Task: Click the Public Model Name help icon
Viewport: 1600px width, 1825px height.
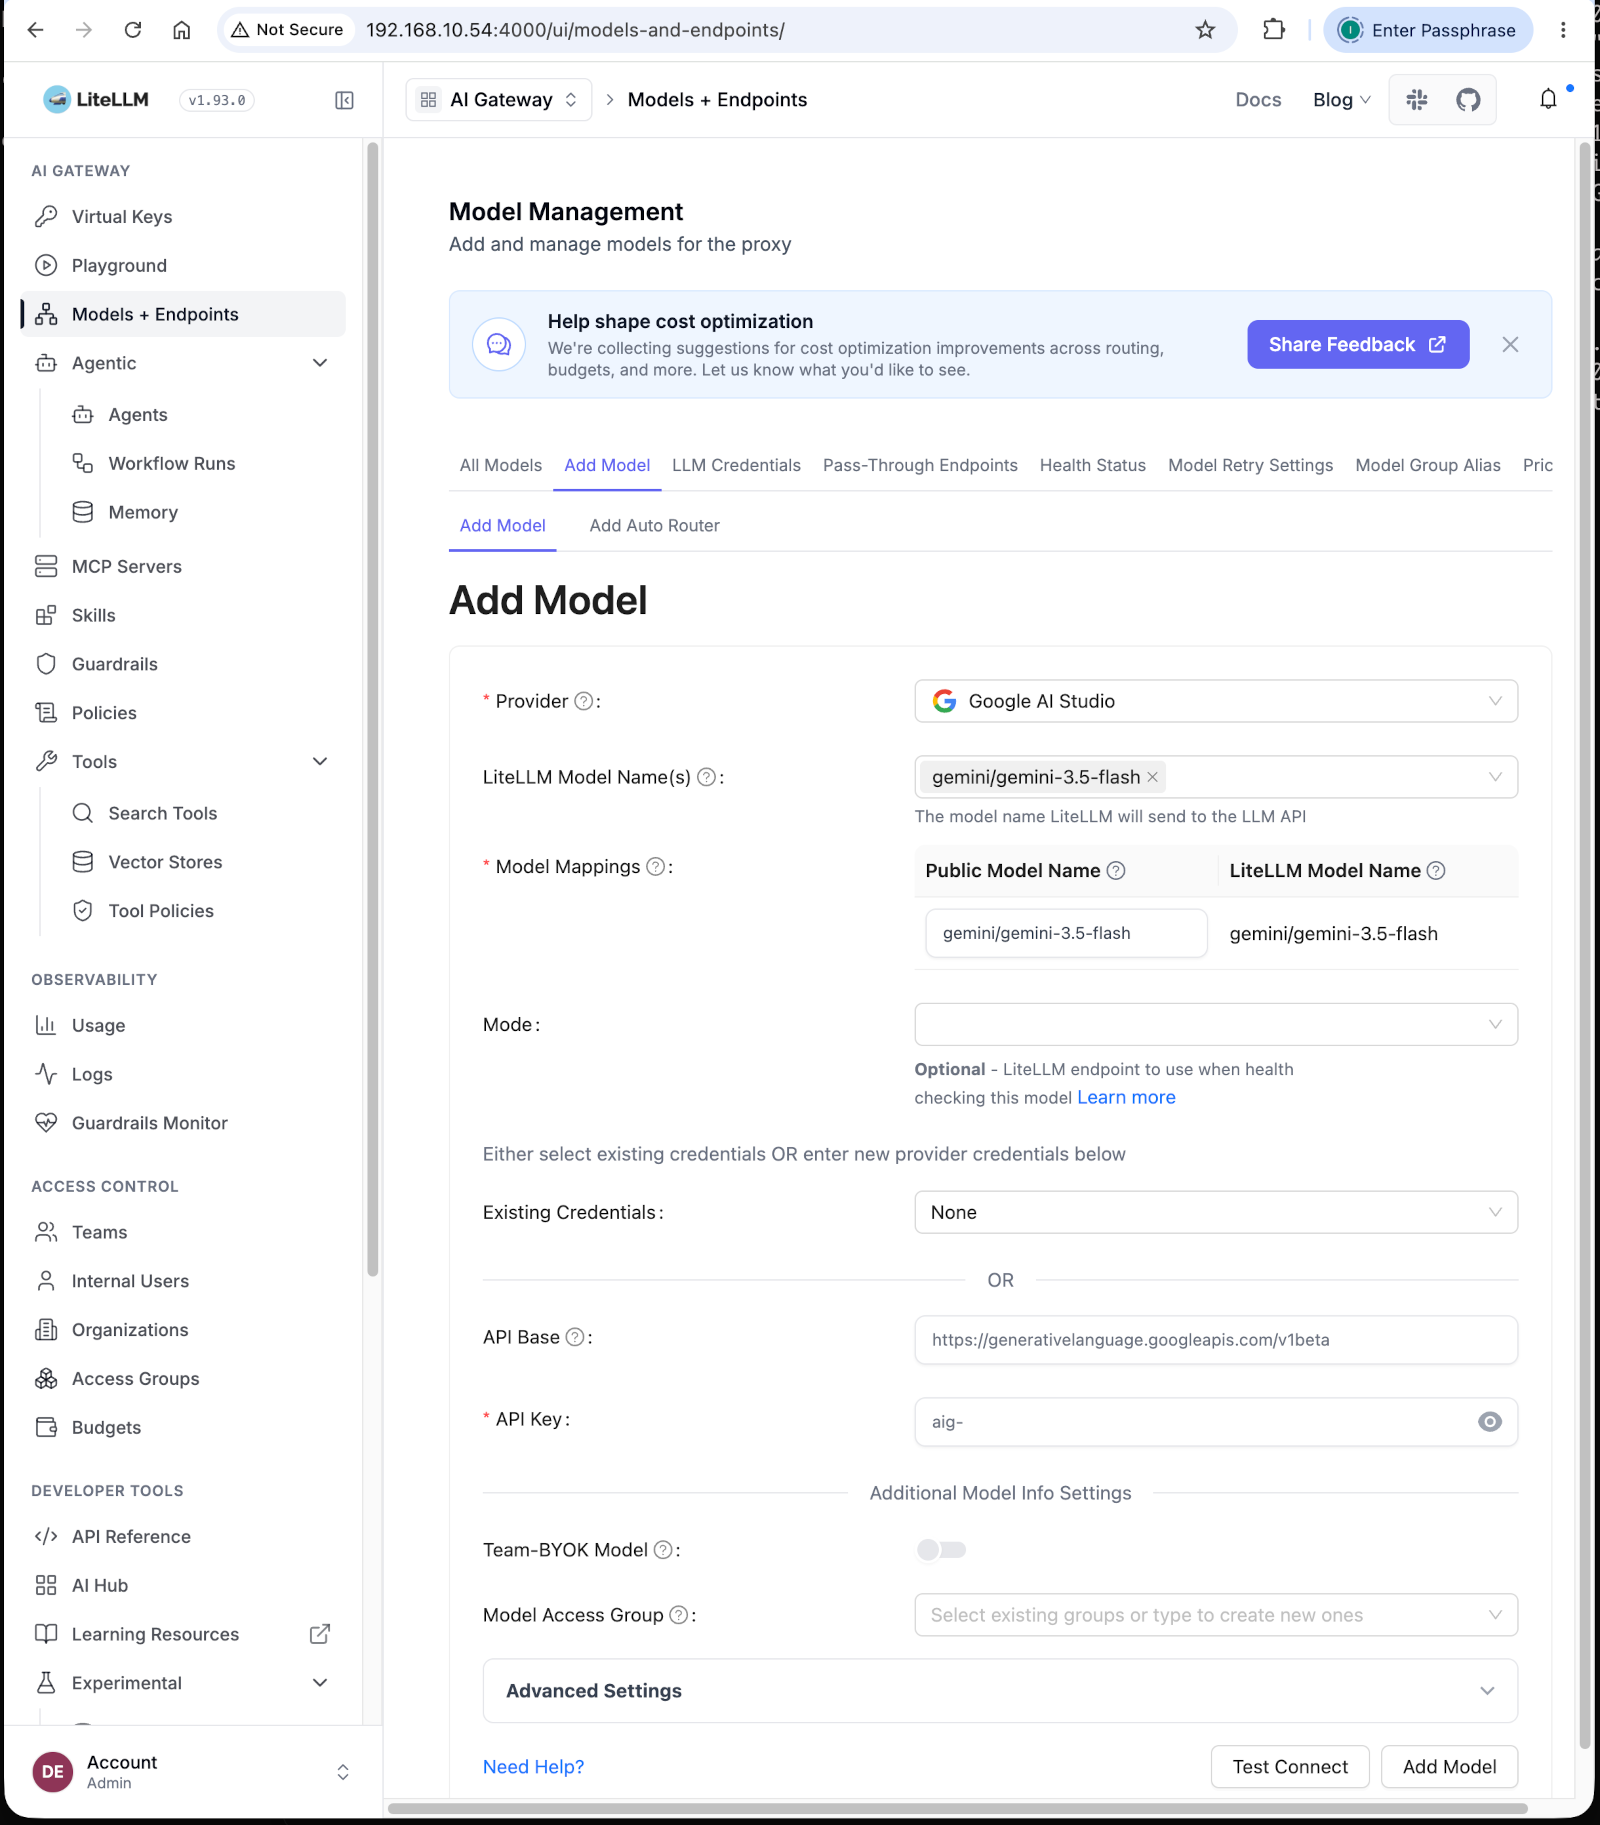Action: tap(1116, 871)
